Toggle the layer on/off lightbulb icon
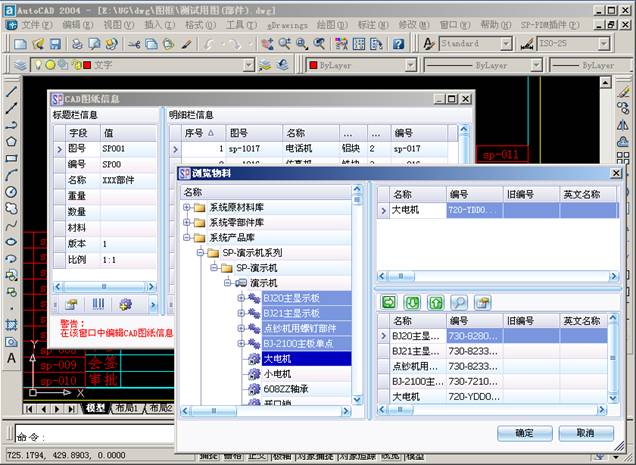The image size is (636, 465). (x=39, y=65)
